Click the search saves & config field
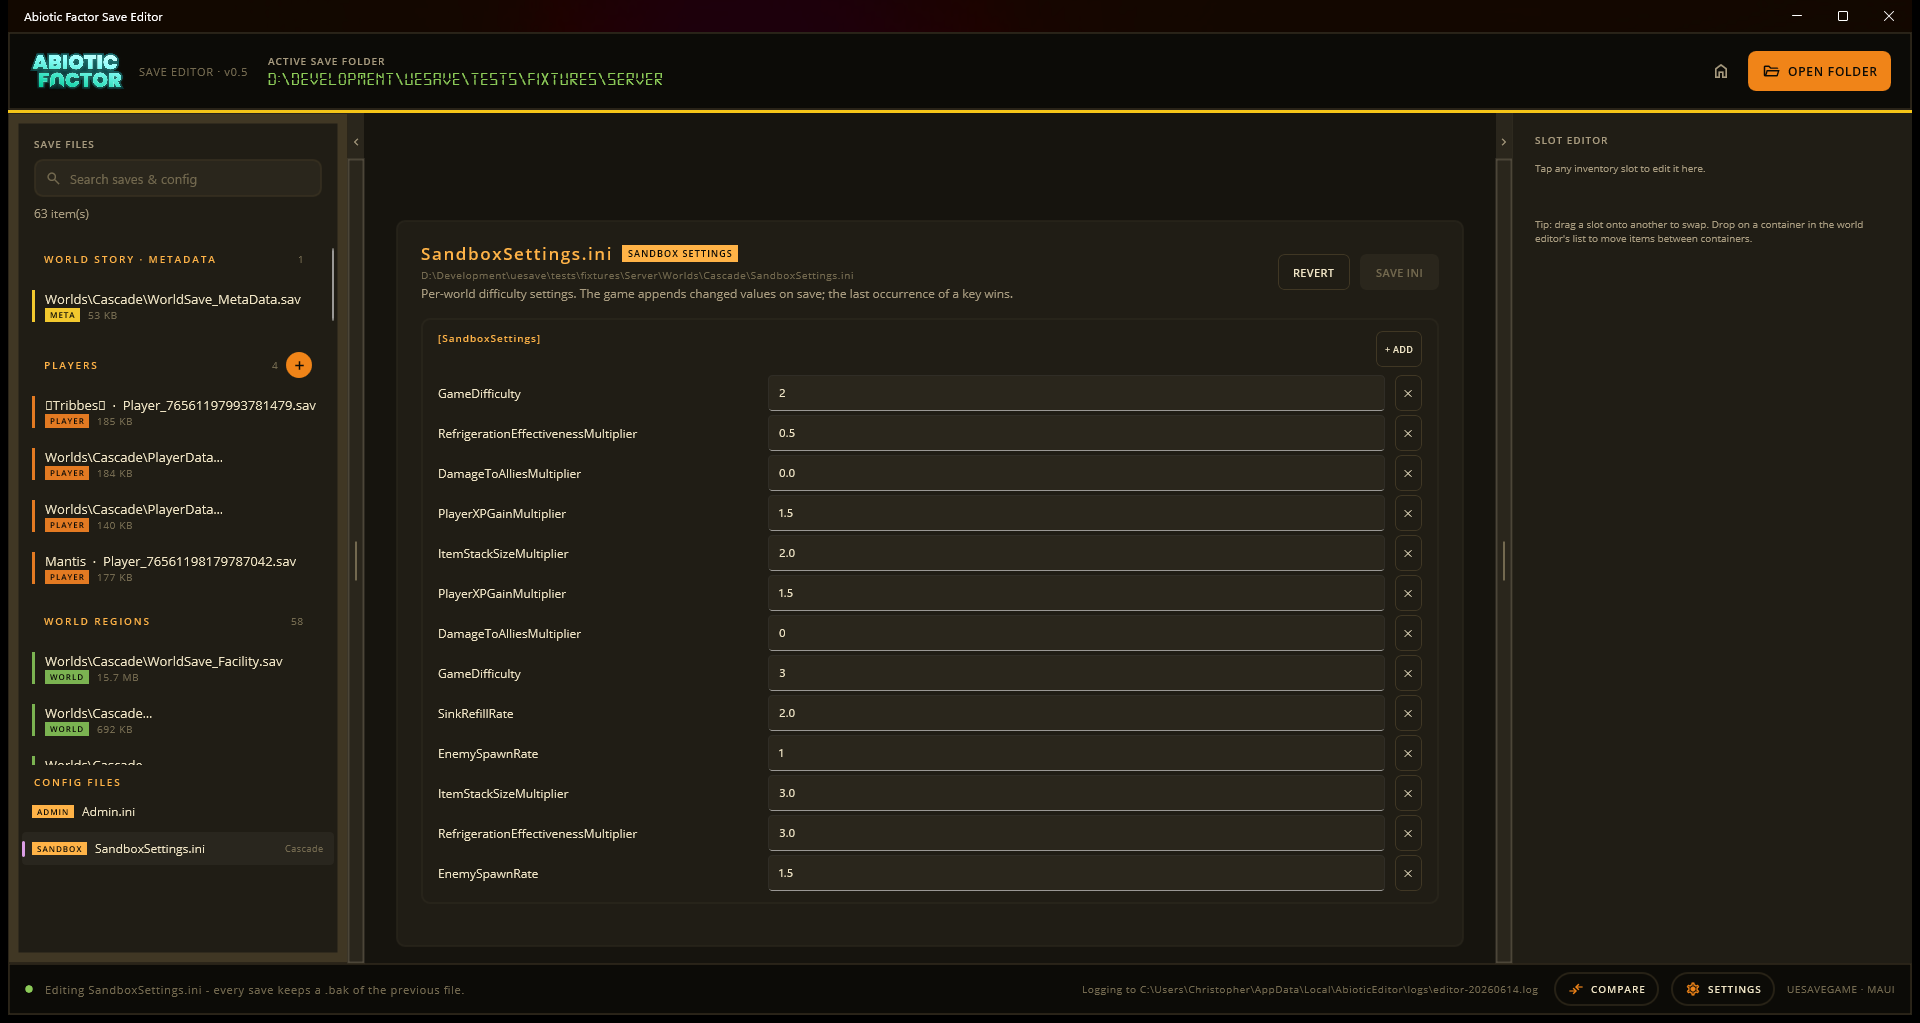This screenshot has width=1920, height=1023. click(x=178, y=179)
